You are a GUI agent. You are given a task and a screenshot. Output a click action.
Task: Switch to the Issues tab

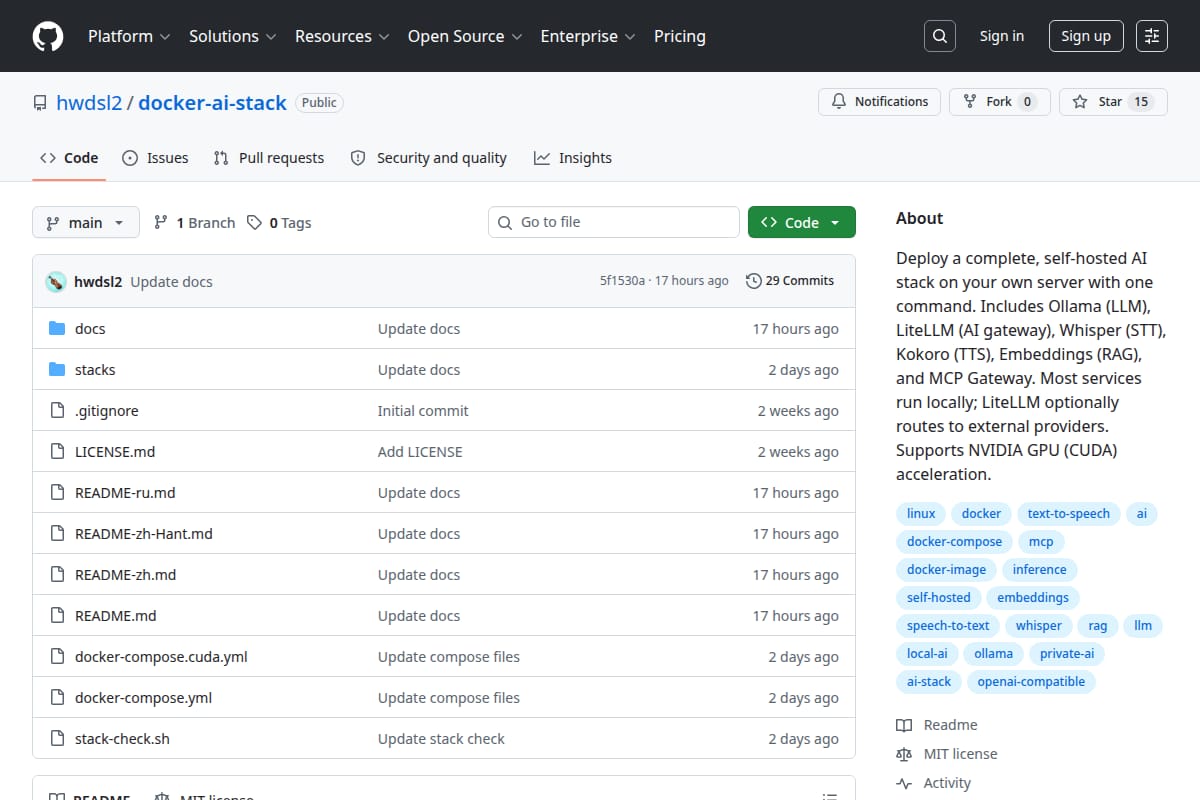coord(155,158)
